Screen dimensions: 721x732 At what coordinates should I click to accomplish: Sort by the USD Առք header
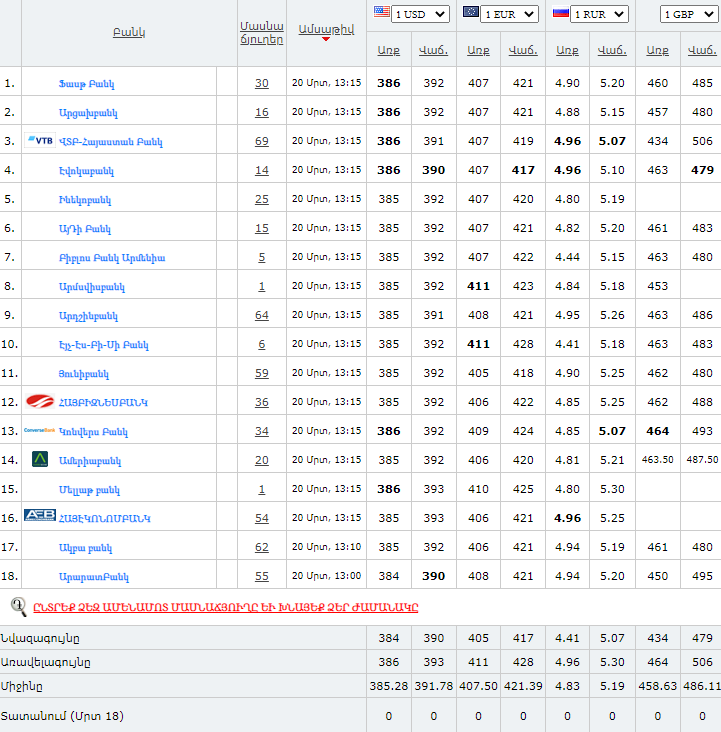(x=389, y=50)
